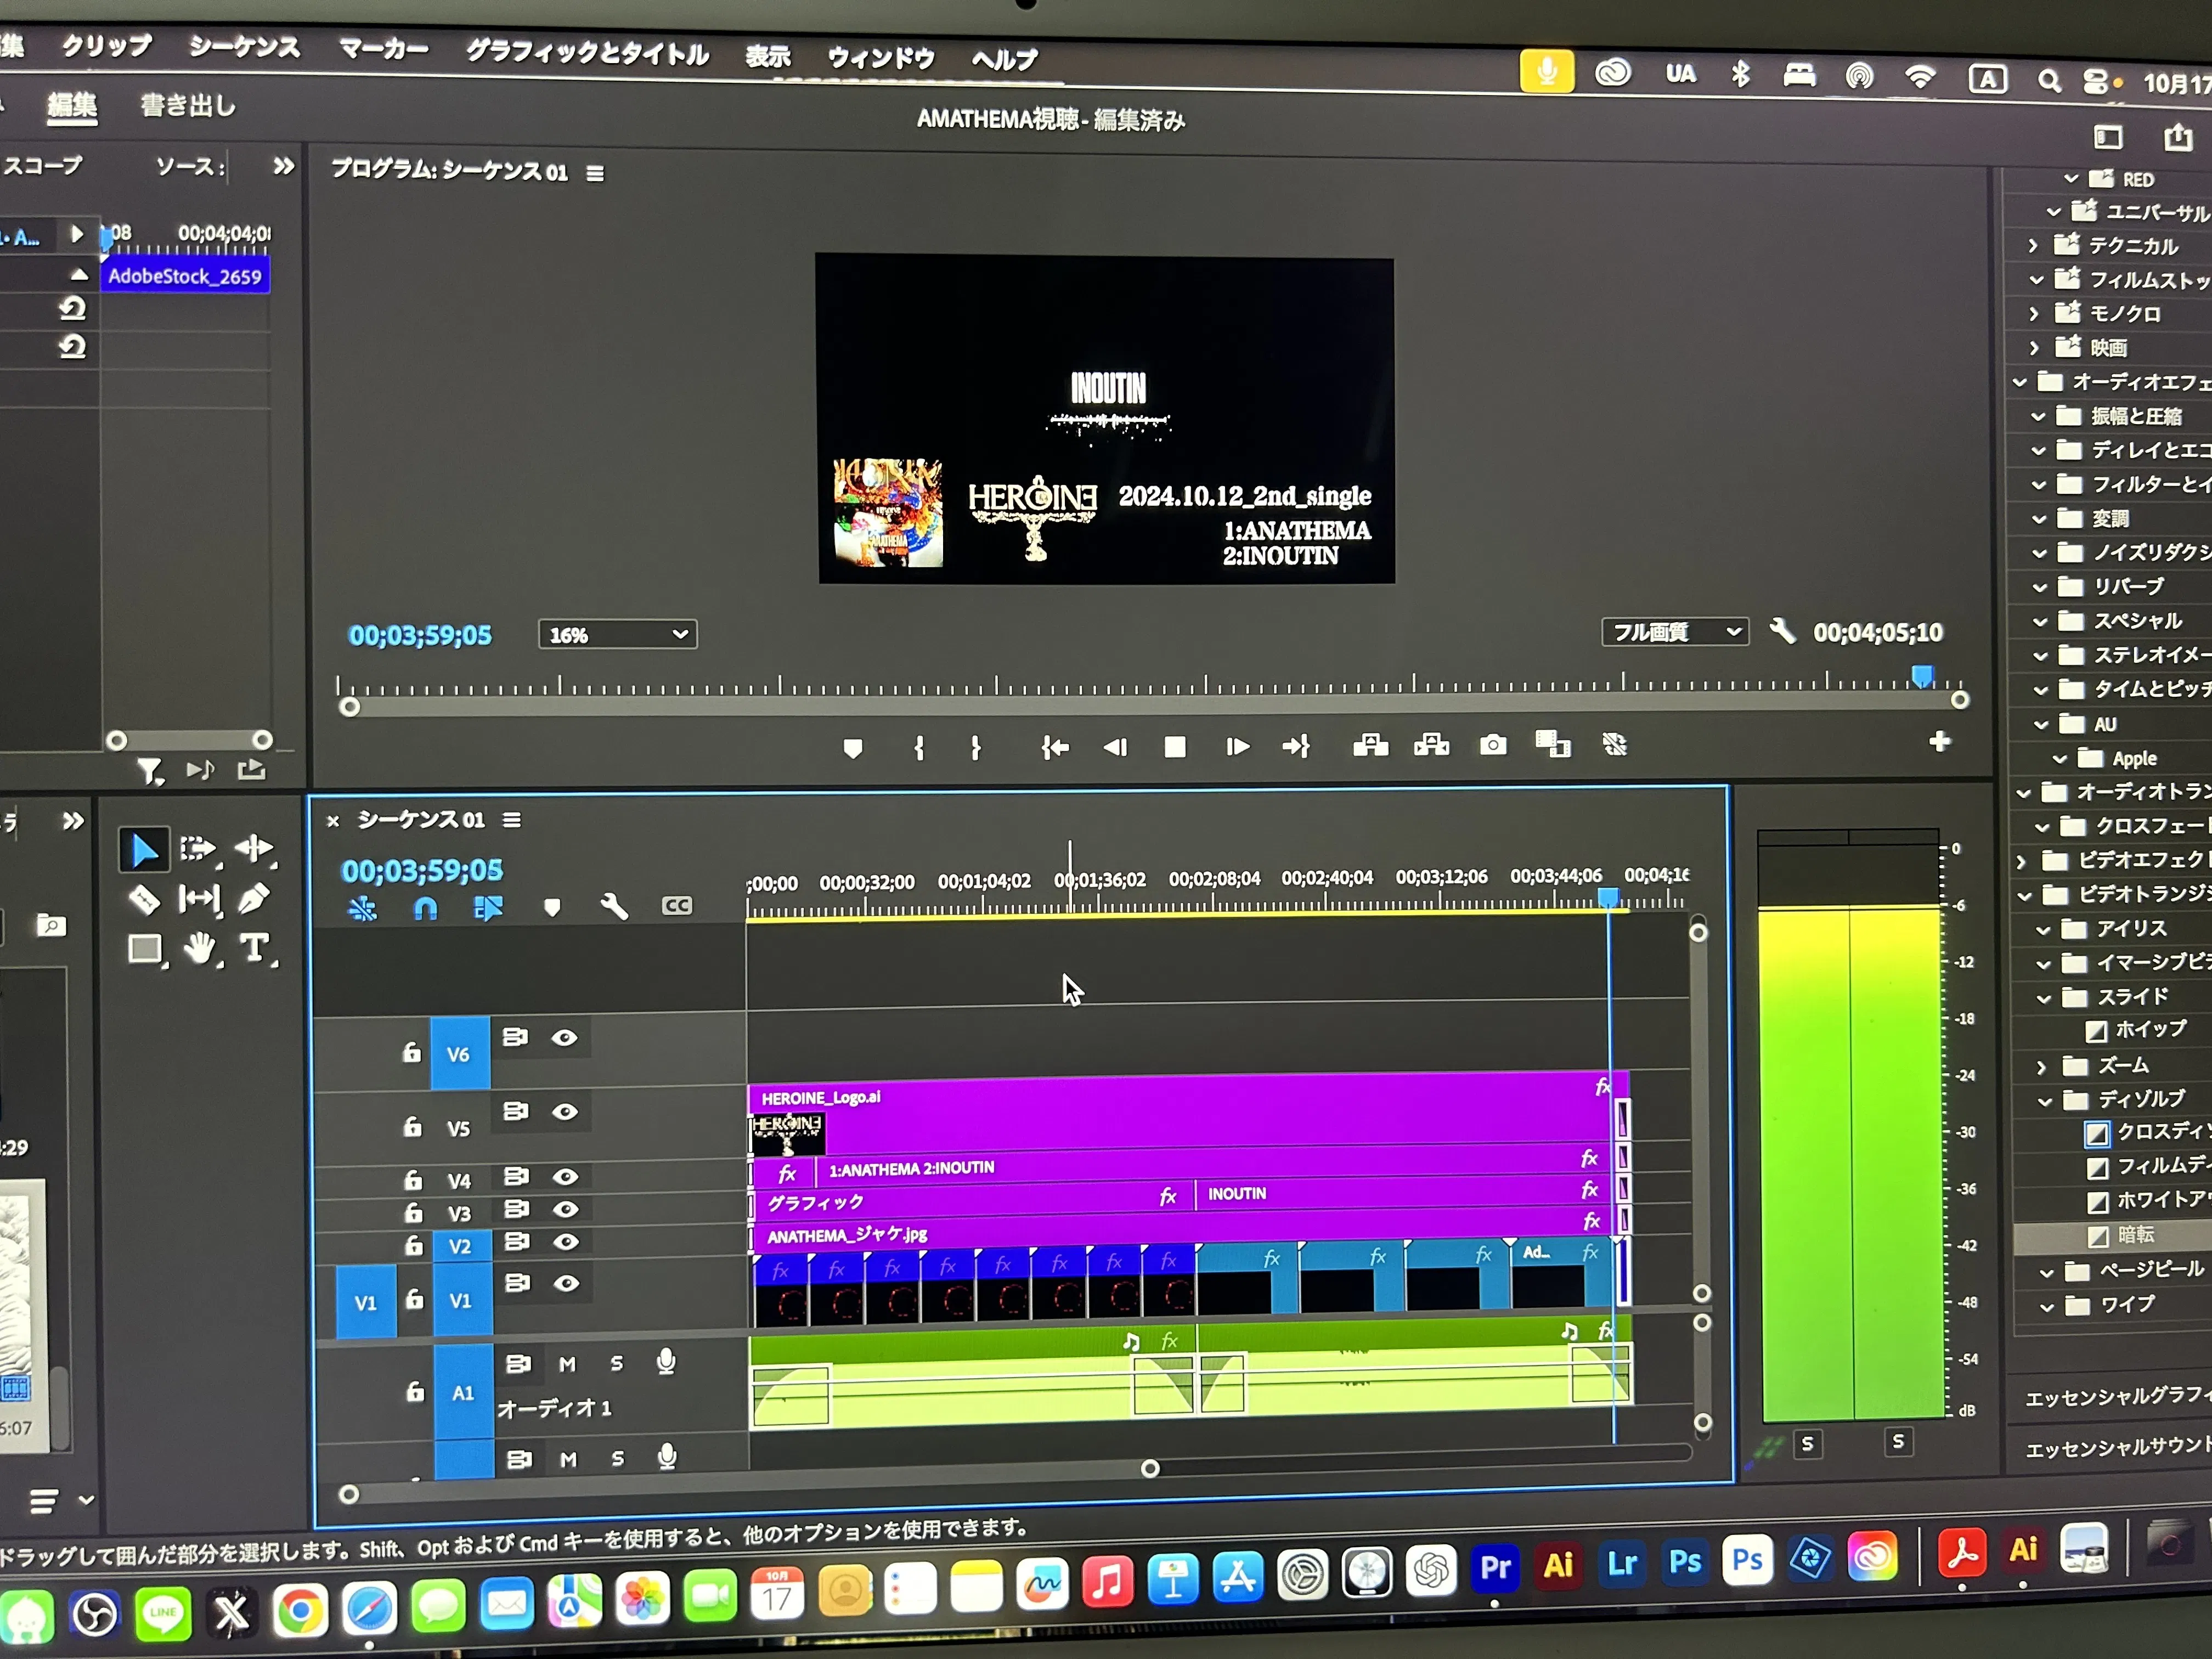Click the Stop playback button
Image resolution: width=2212 pixels, height=1659 pixels.
point(1175,747)
